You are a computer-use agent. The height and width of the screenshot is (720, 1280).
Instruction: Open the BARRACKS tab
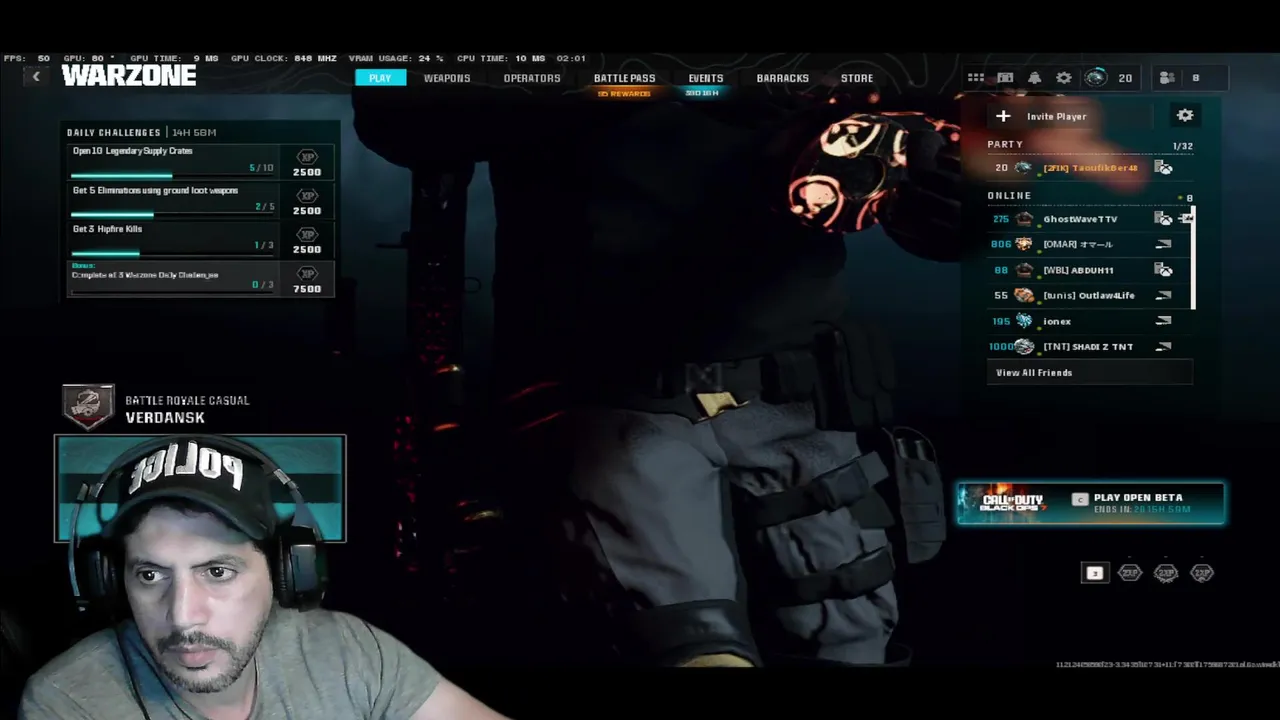(x=782, y=78)
